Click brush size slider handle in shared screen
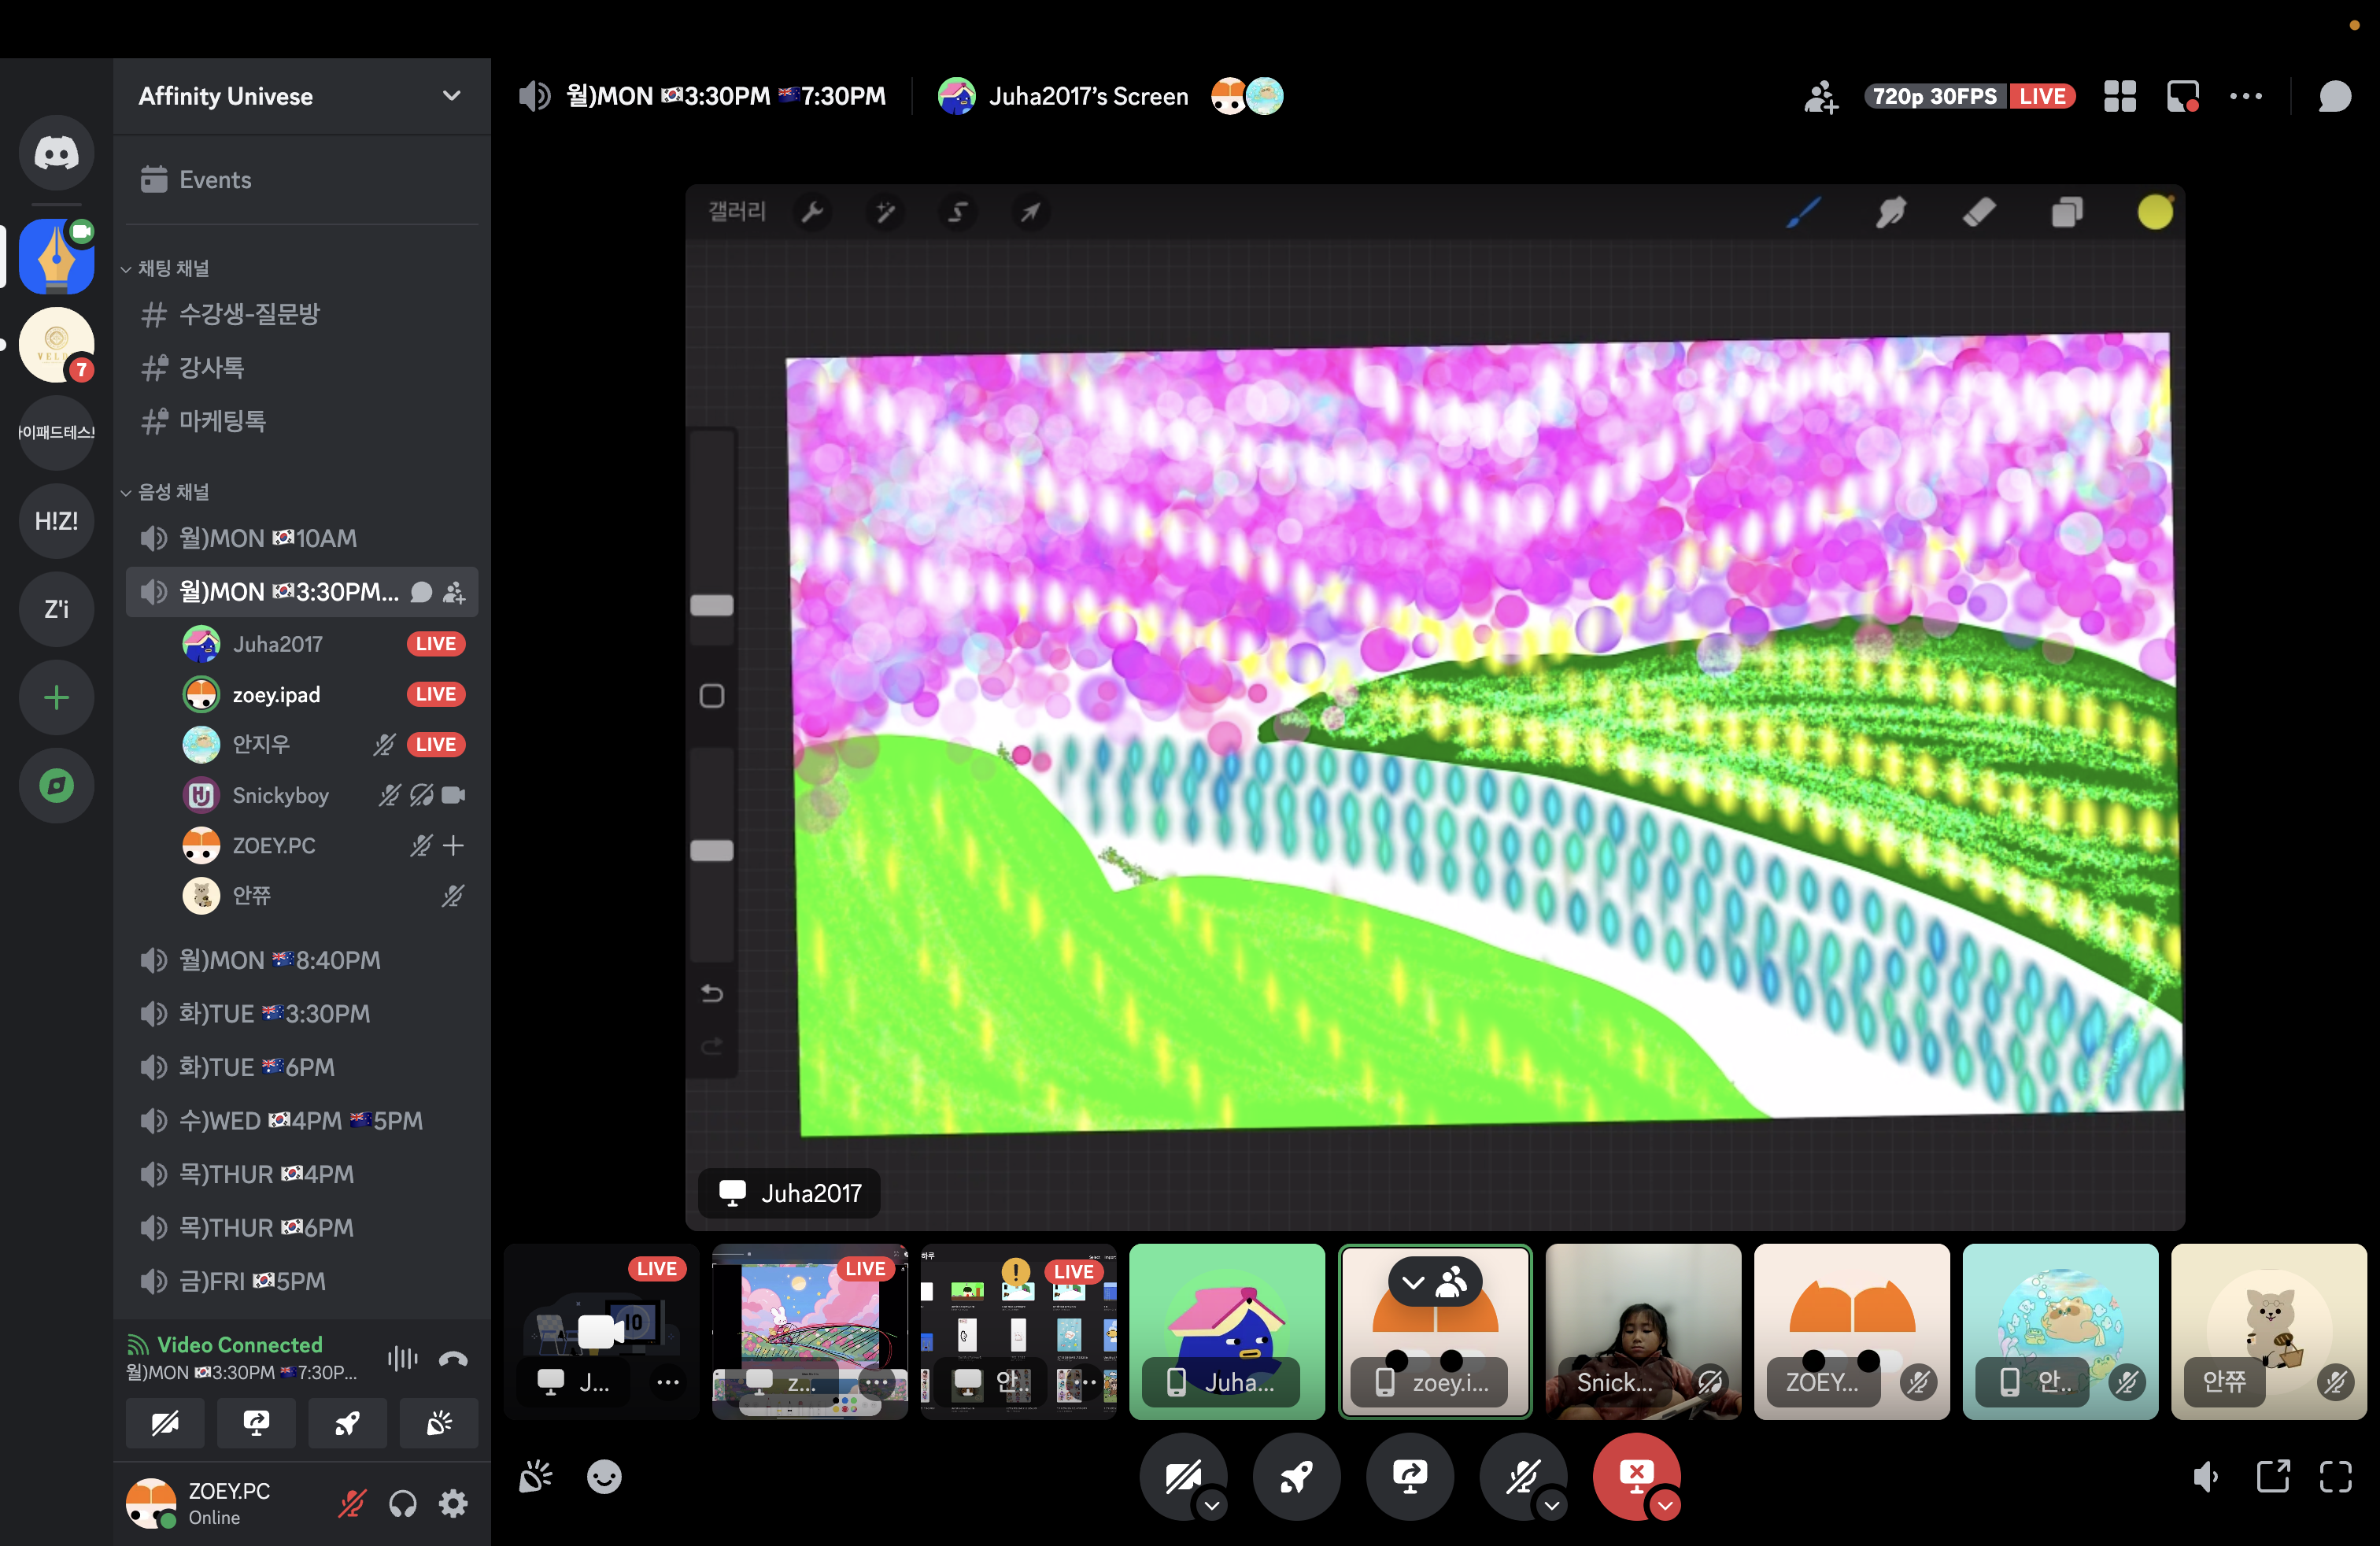 coord(712,605)
